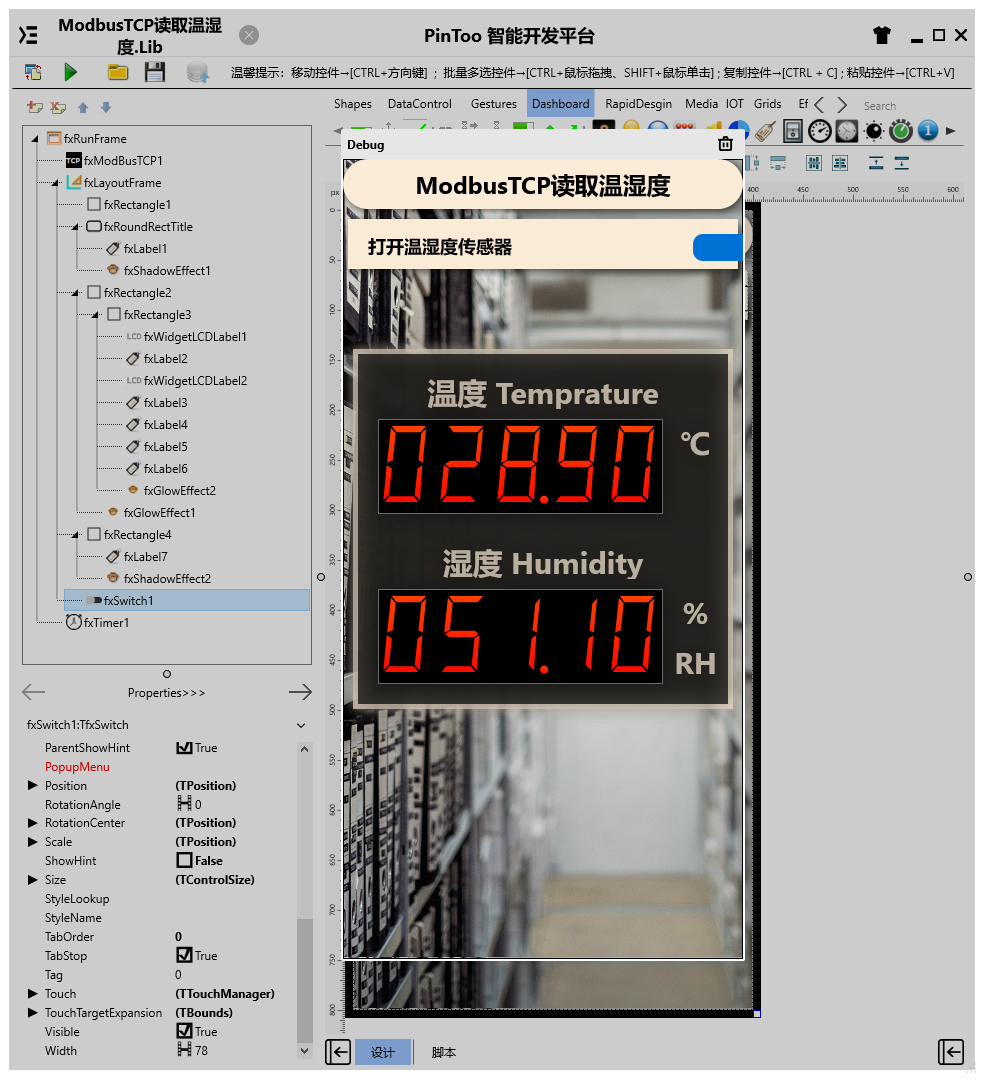Collapse the fxRectangle3 tree node

pyautogui.click(x=96, y=315)
